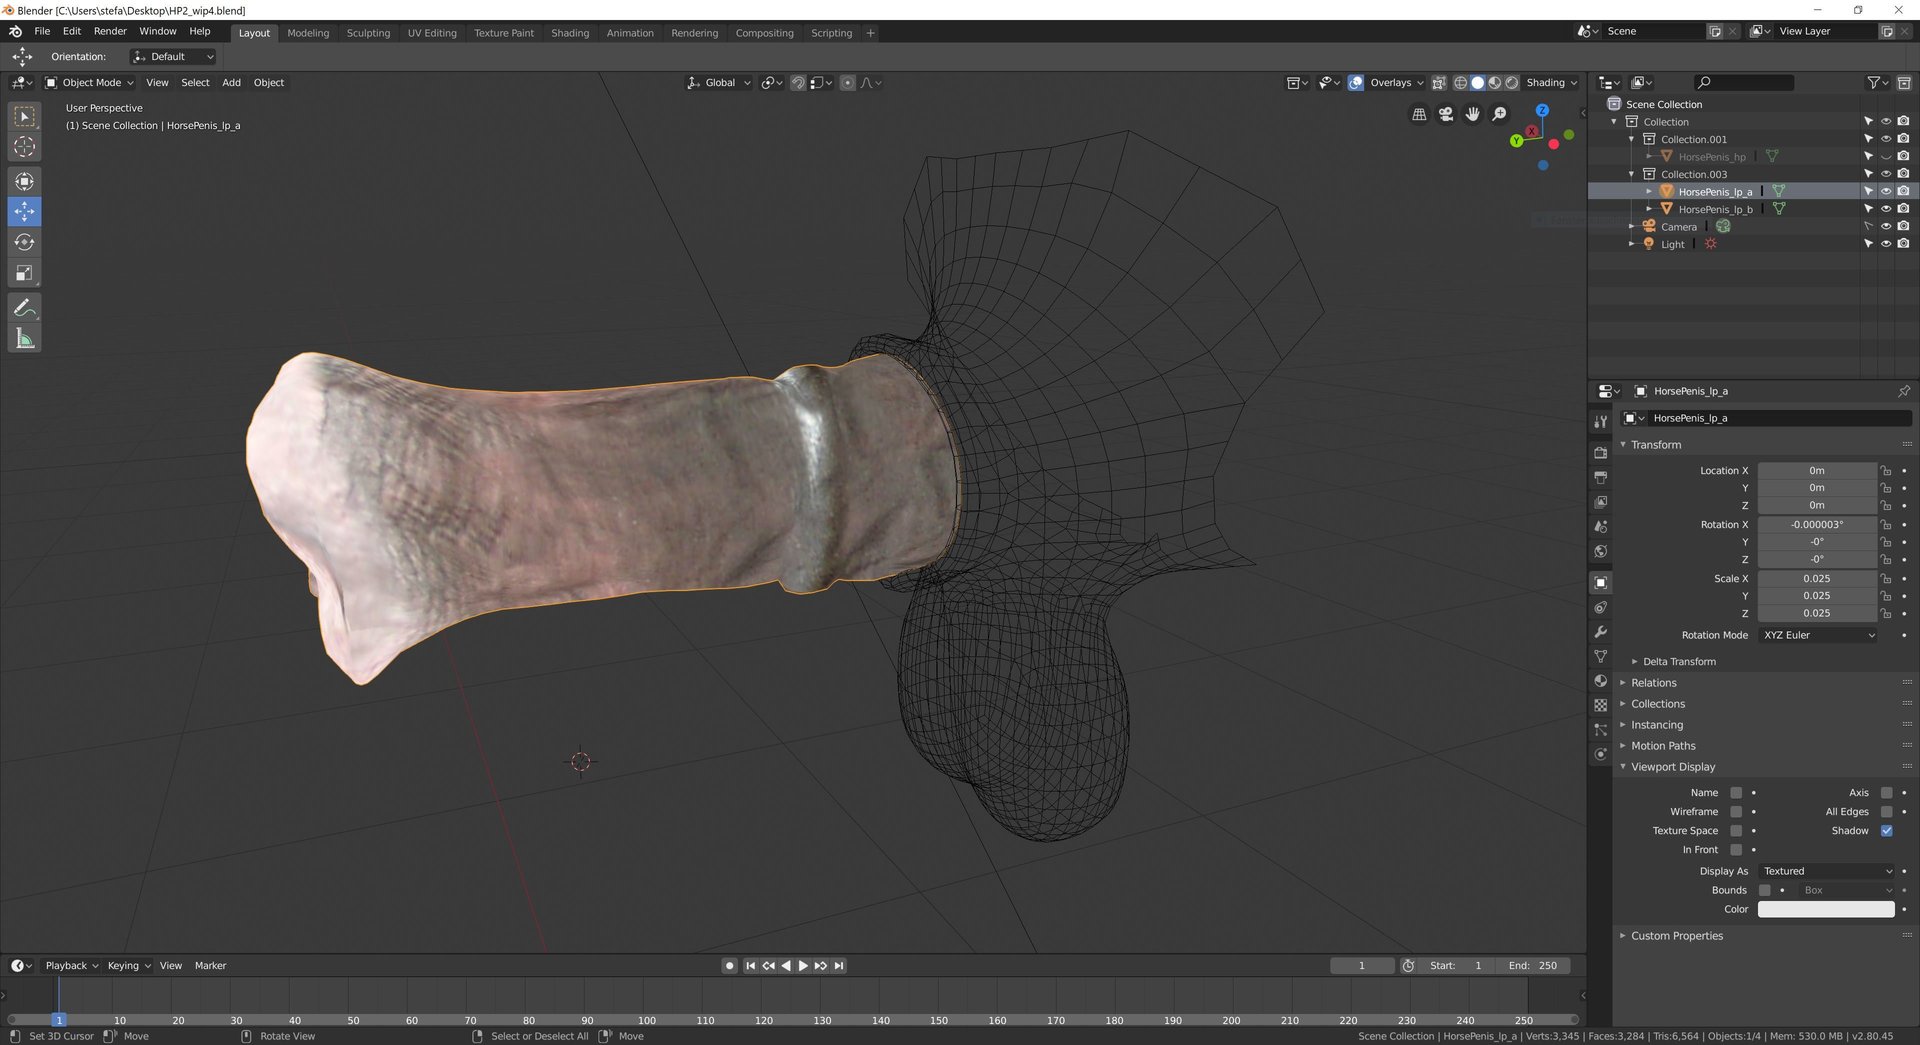Viewport: 1920px width, 1045px height.
Task: Activate the Measure tool
Action: (x=24, y=339)
